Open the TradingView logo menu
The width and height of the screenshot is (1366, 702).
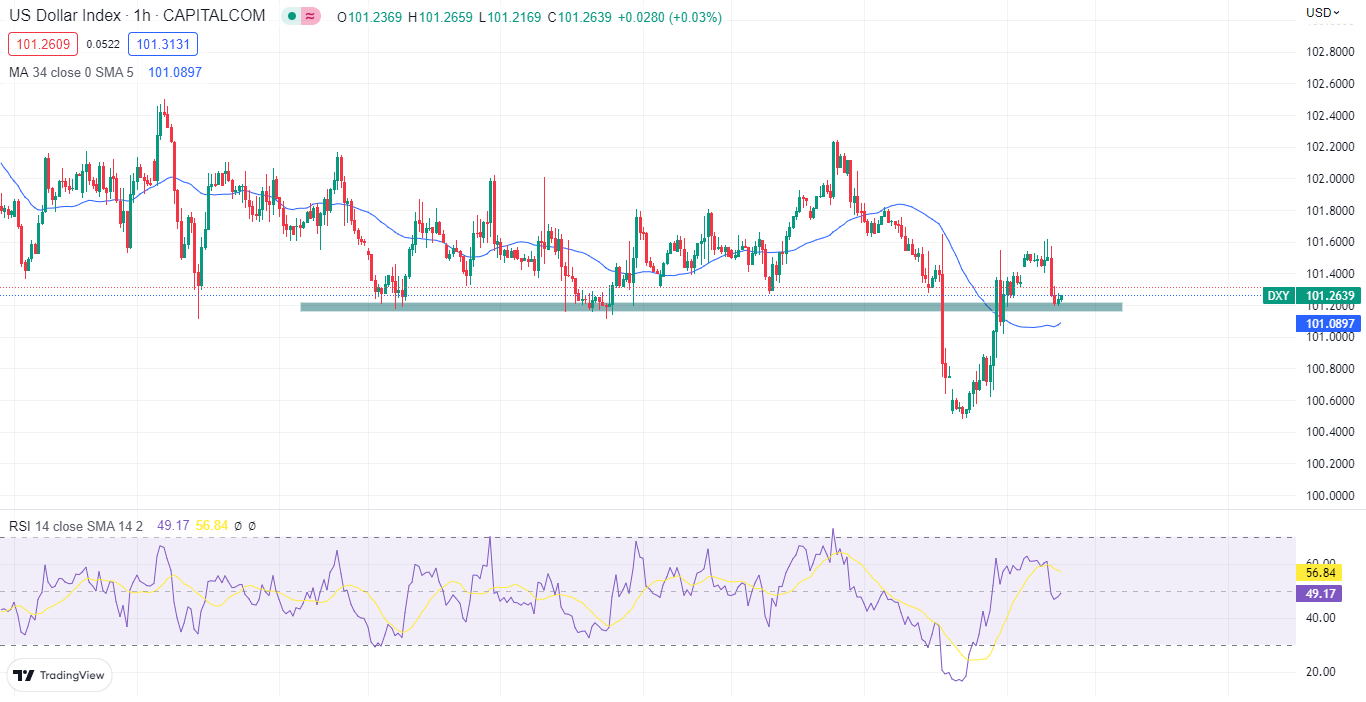pos(60,676)
